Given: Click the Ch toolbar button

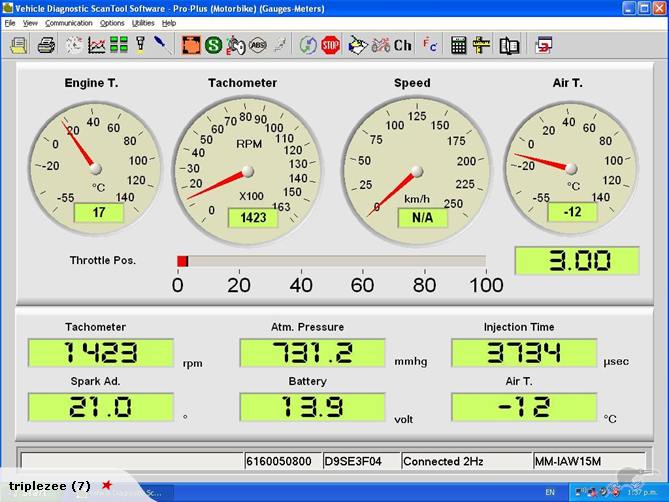Looking at the screenshot, I should (x=402, y=45).
